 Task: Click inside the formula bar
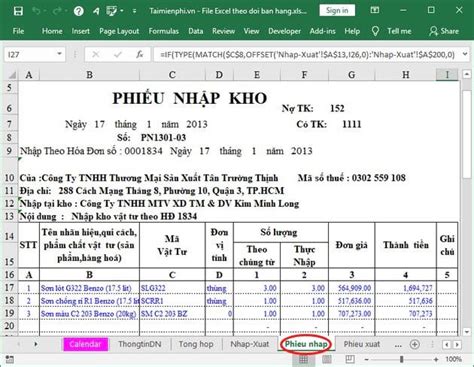[307, 54]
